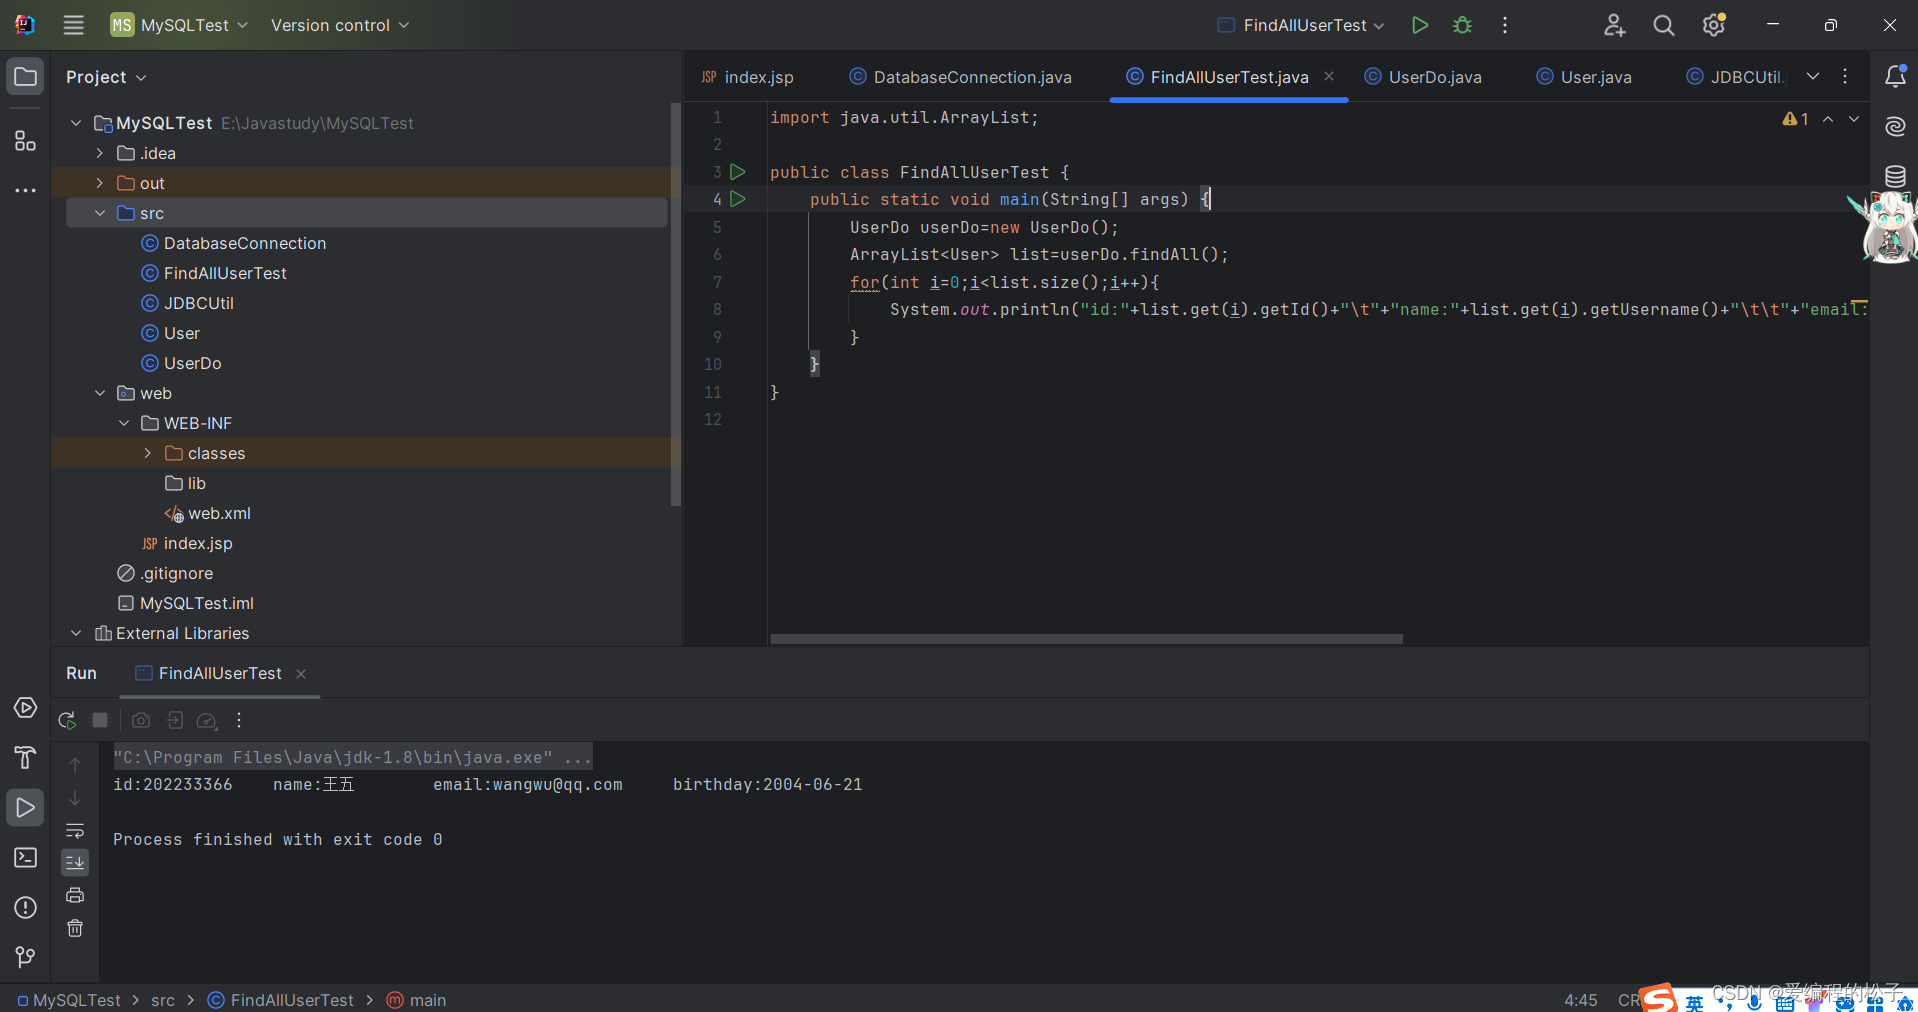Expand the classes folder
Viewport: 1918px width, 1012px height.
tap(148, 453)
